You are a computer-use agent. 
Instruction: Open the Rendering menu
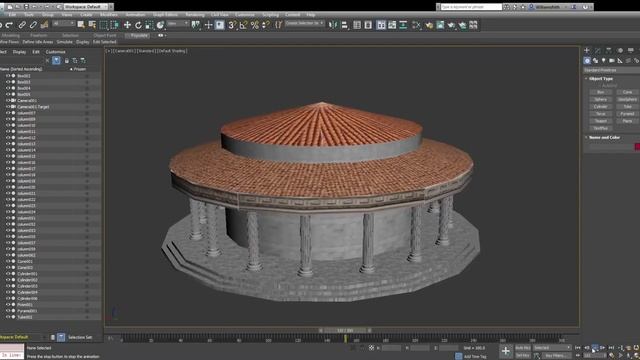[x=195, y=15]
